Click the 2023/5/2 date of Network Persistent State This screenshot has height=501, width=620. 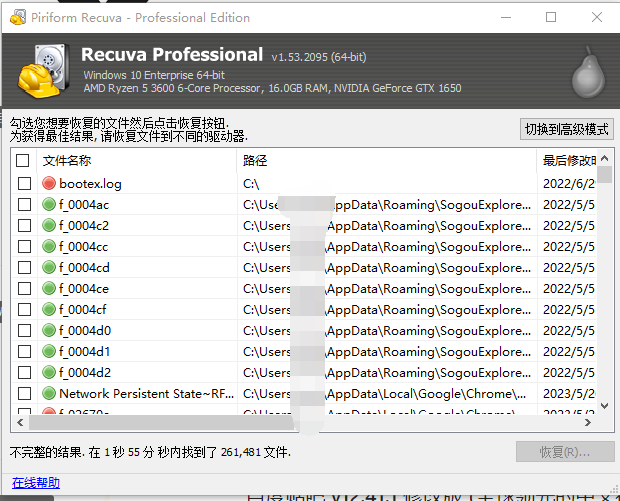pos(569,393)
